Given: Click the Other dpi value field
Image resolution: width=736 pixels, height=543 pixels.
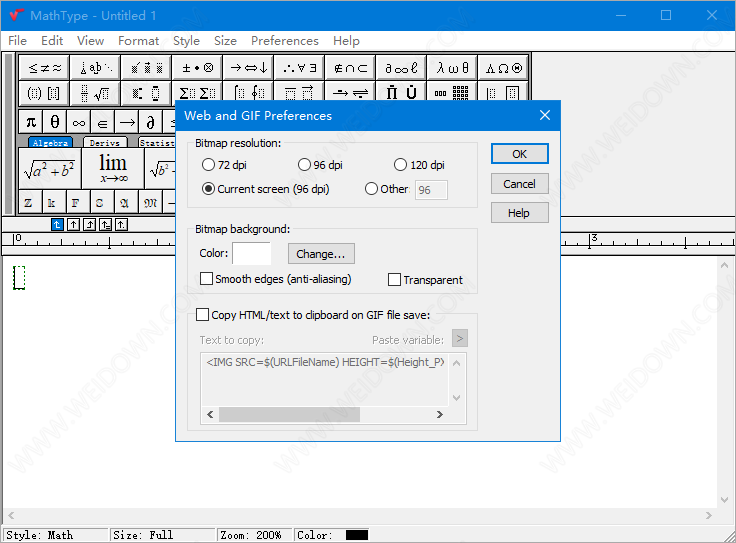Looking at the screenshot, I should pos(431,190).
